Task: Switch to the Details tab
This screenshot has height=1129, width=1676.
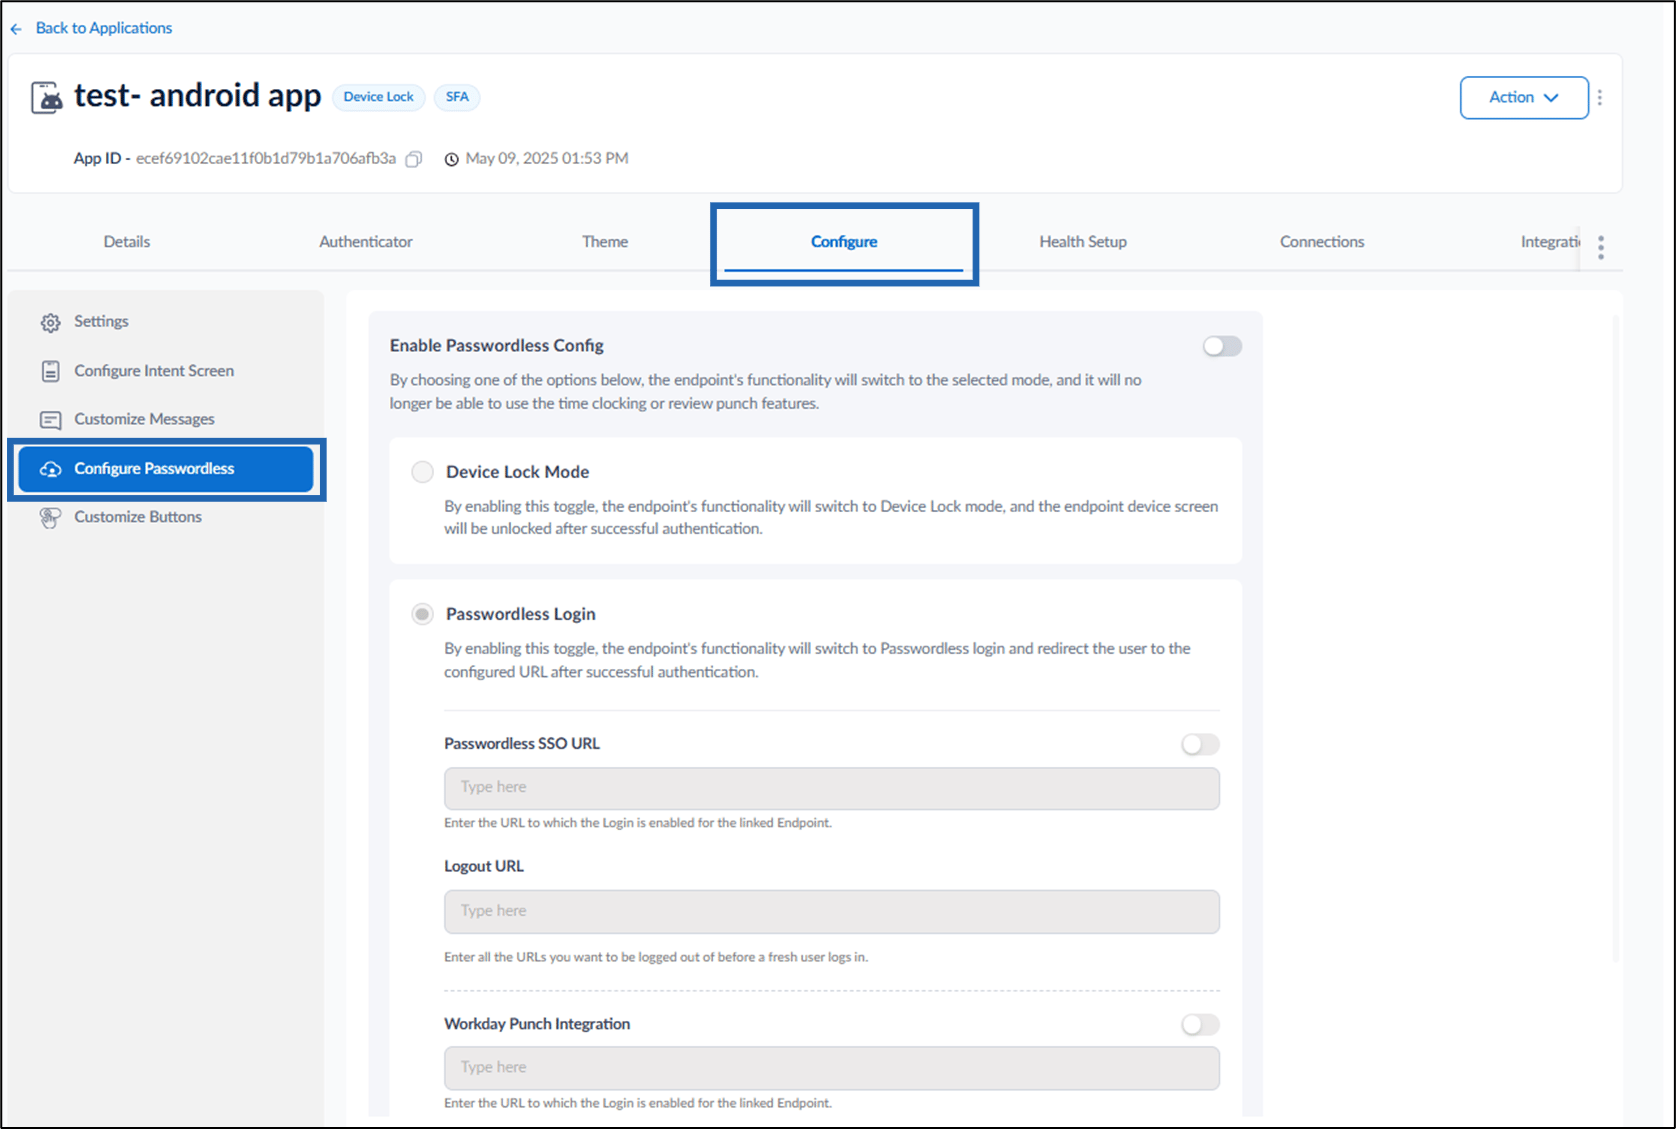Action: (x=127, y=242)
